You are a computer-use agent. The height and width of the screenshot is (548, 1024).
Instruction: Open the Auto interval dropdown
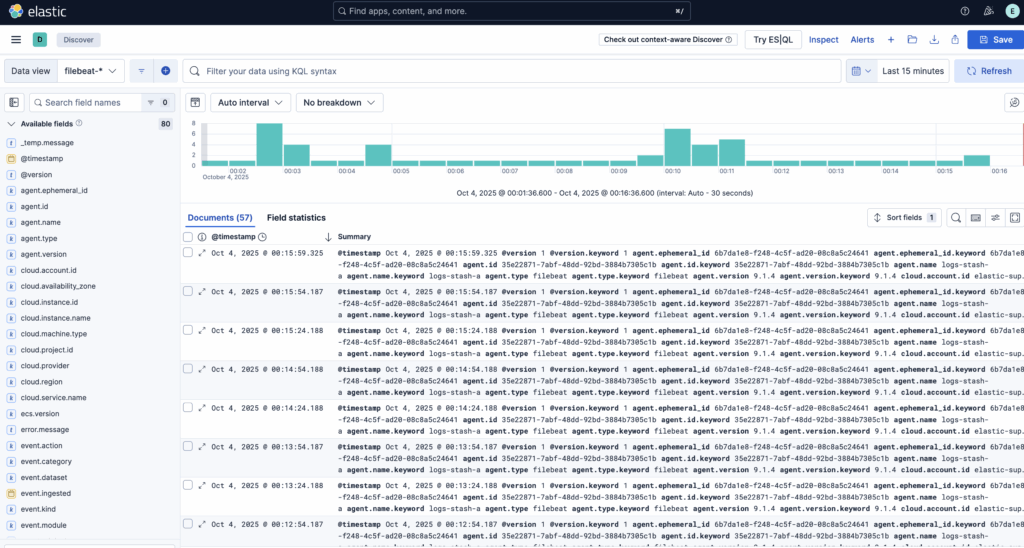point(252,102)
